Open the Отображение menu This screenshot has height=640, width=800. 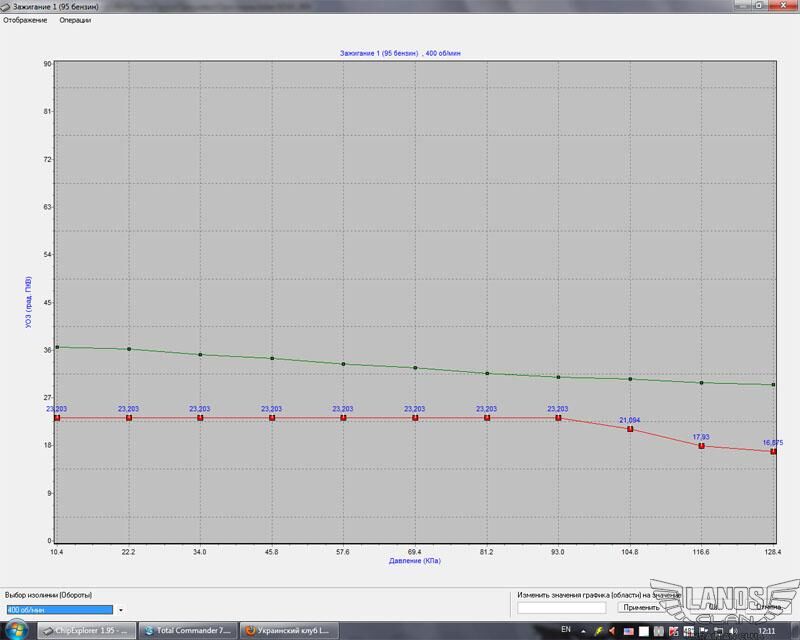point(25,20)
